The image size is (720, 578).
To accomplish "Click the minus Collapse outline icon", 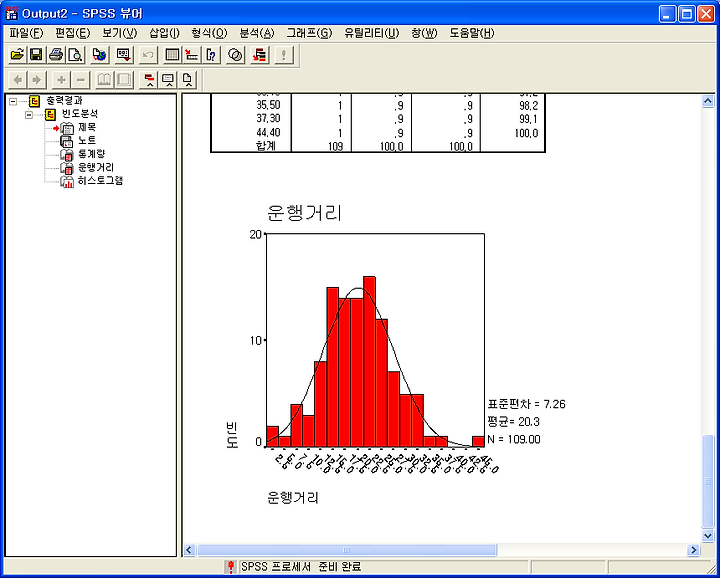I will point(80,80).
